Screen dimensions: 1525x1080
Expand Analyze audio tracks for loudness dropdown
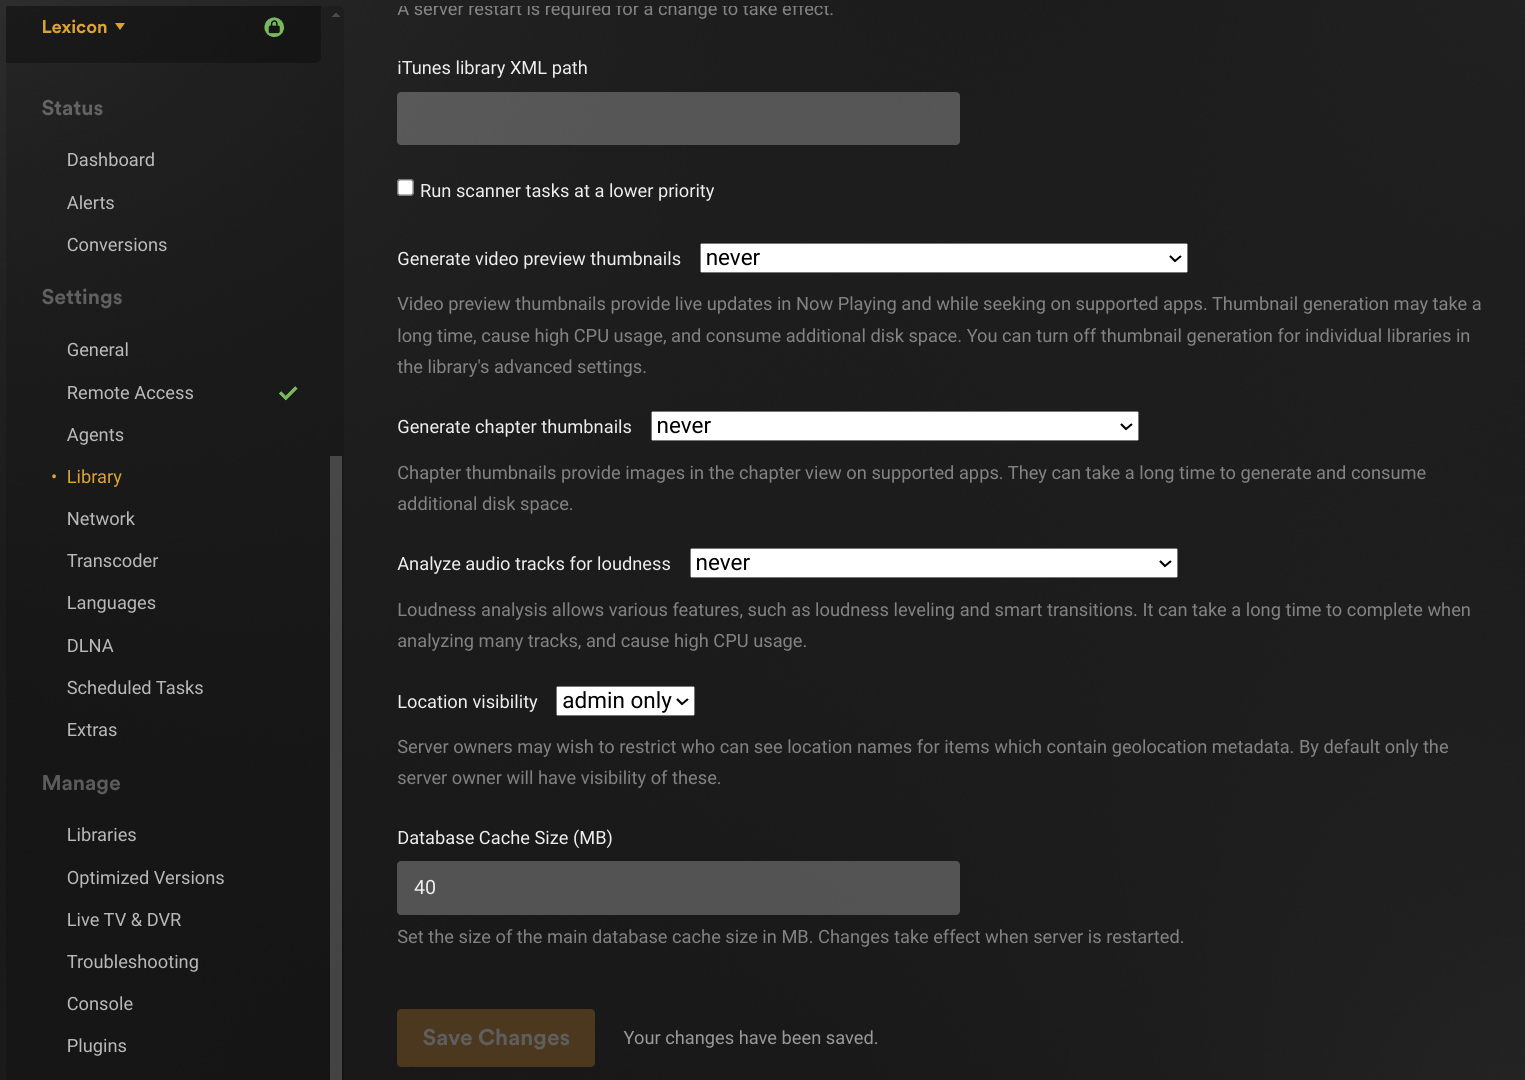tap(933, 563)
